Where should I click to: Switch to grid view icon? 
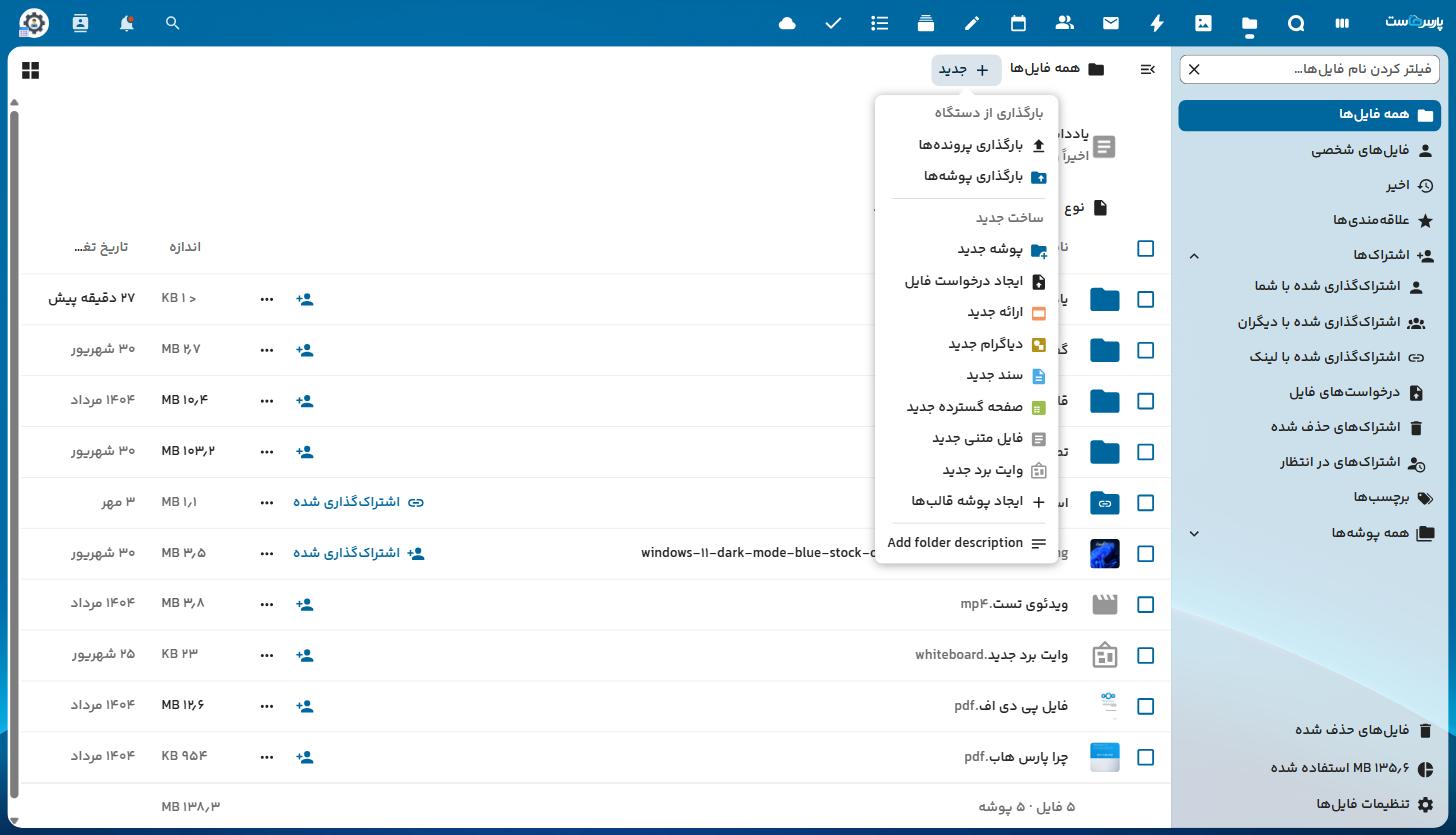tap(30, 70)
